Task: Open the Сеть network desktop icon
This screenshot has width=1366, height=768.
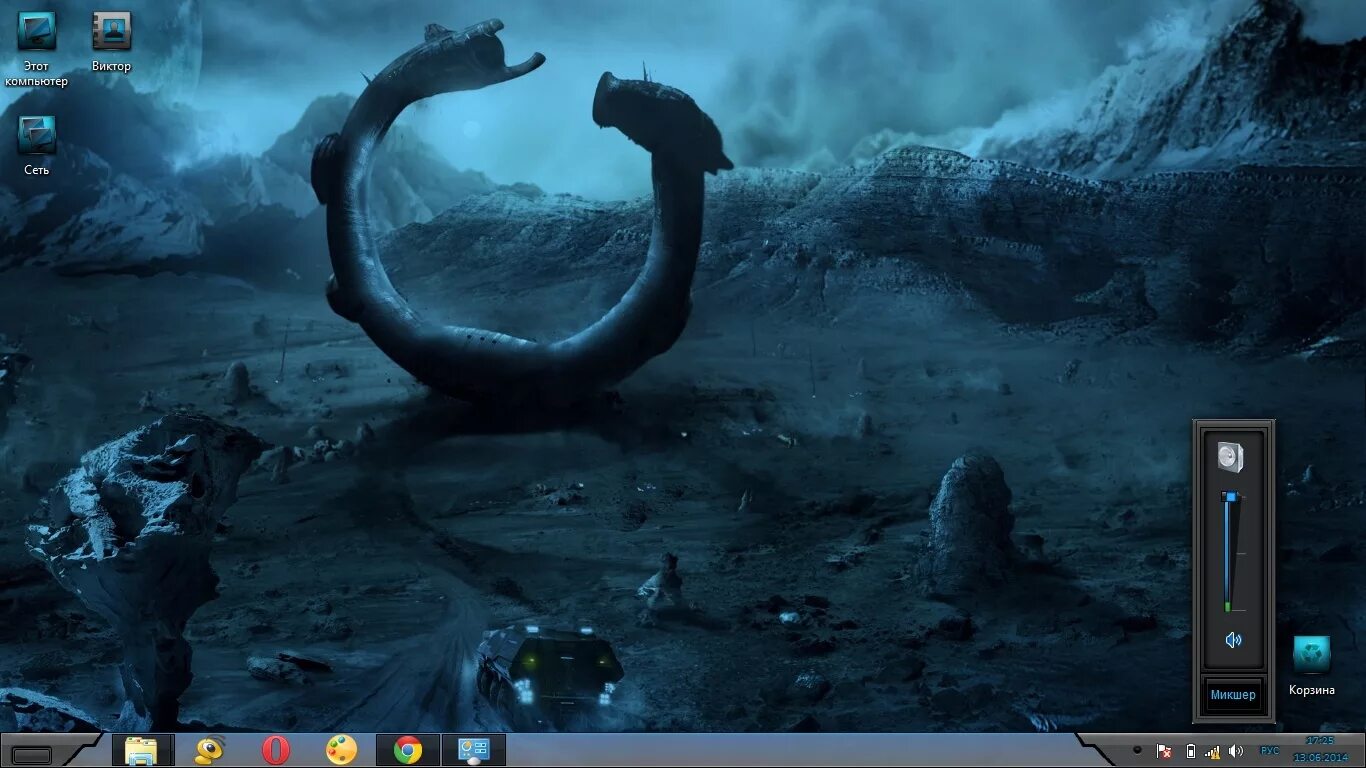Action: click(37, 146)
